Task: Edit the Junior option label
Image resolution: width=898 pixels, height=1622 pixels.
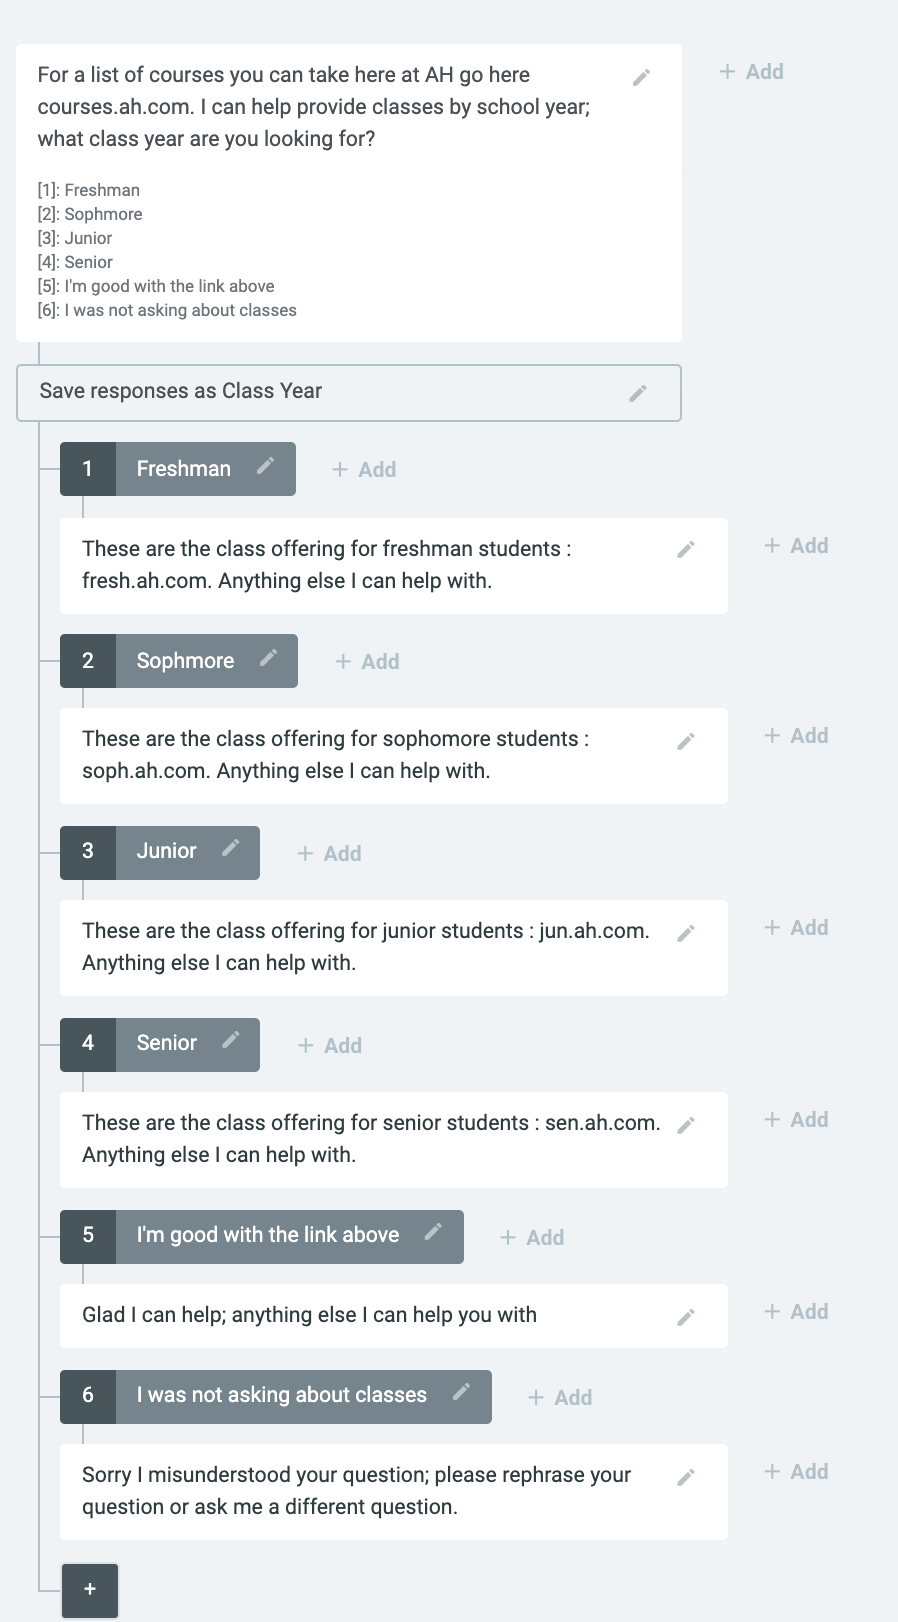Action: [x=230, y=848]
